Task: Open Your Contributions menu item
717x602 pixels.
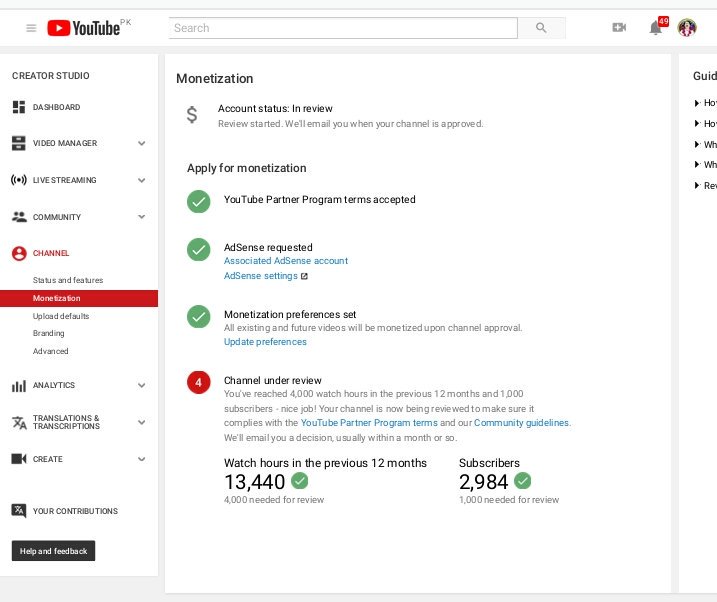Action: [x=75, y=511]
